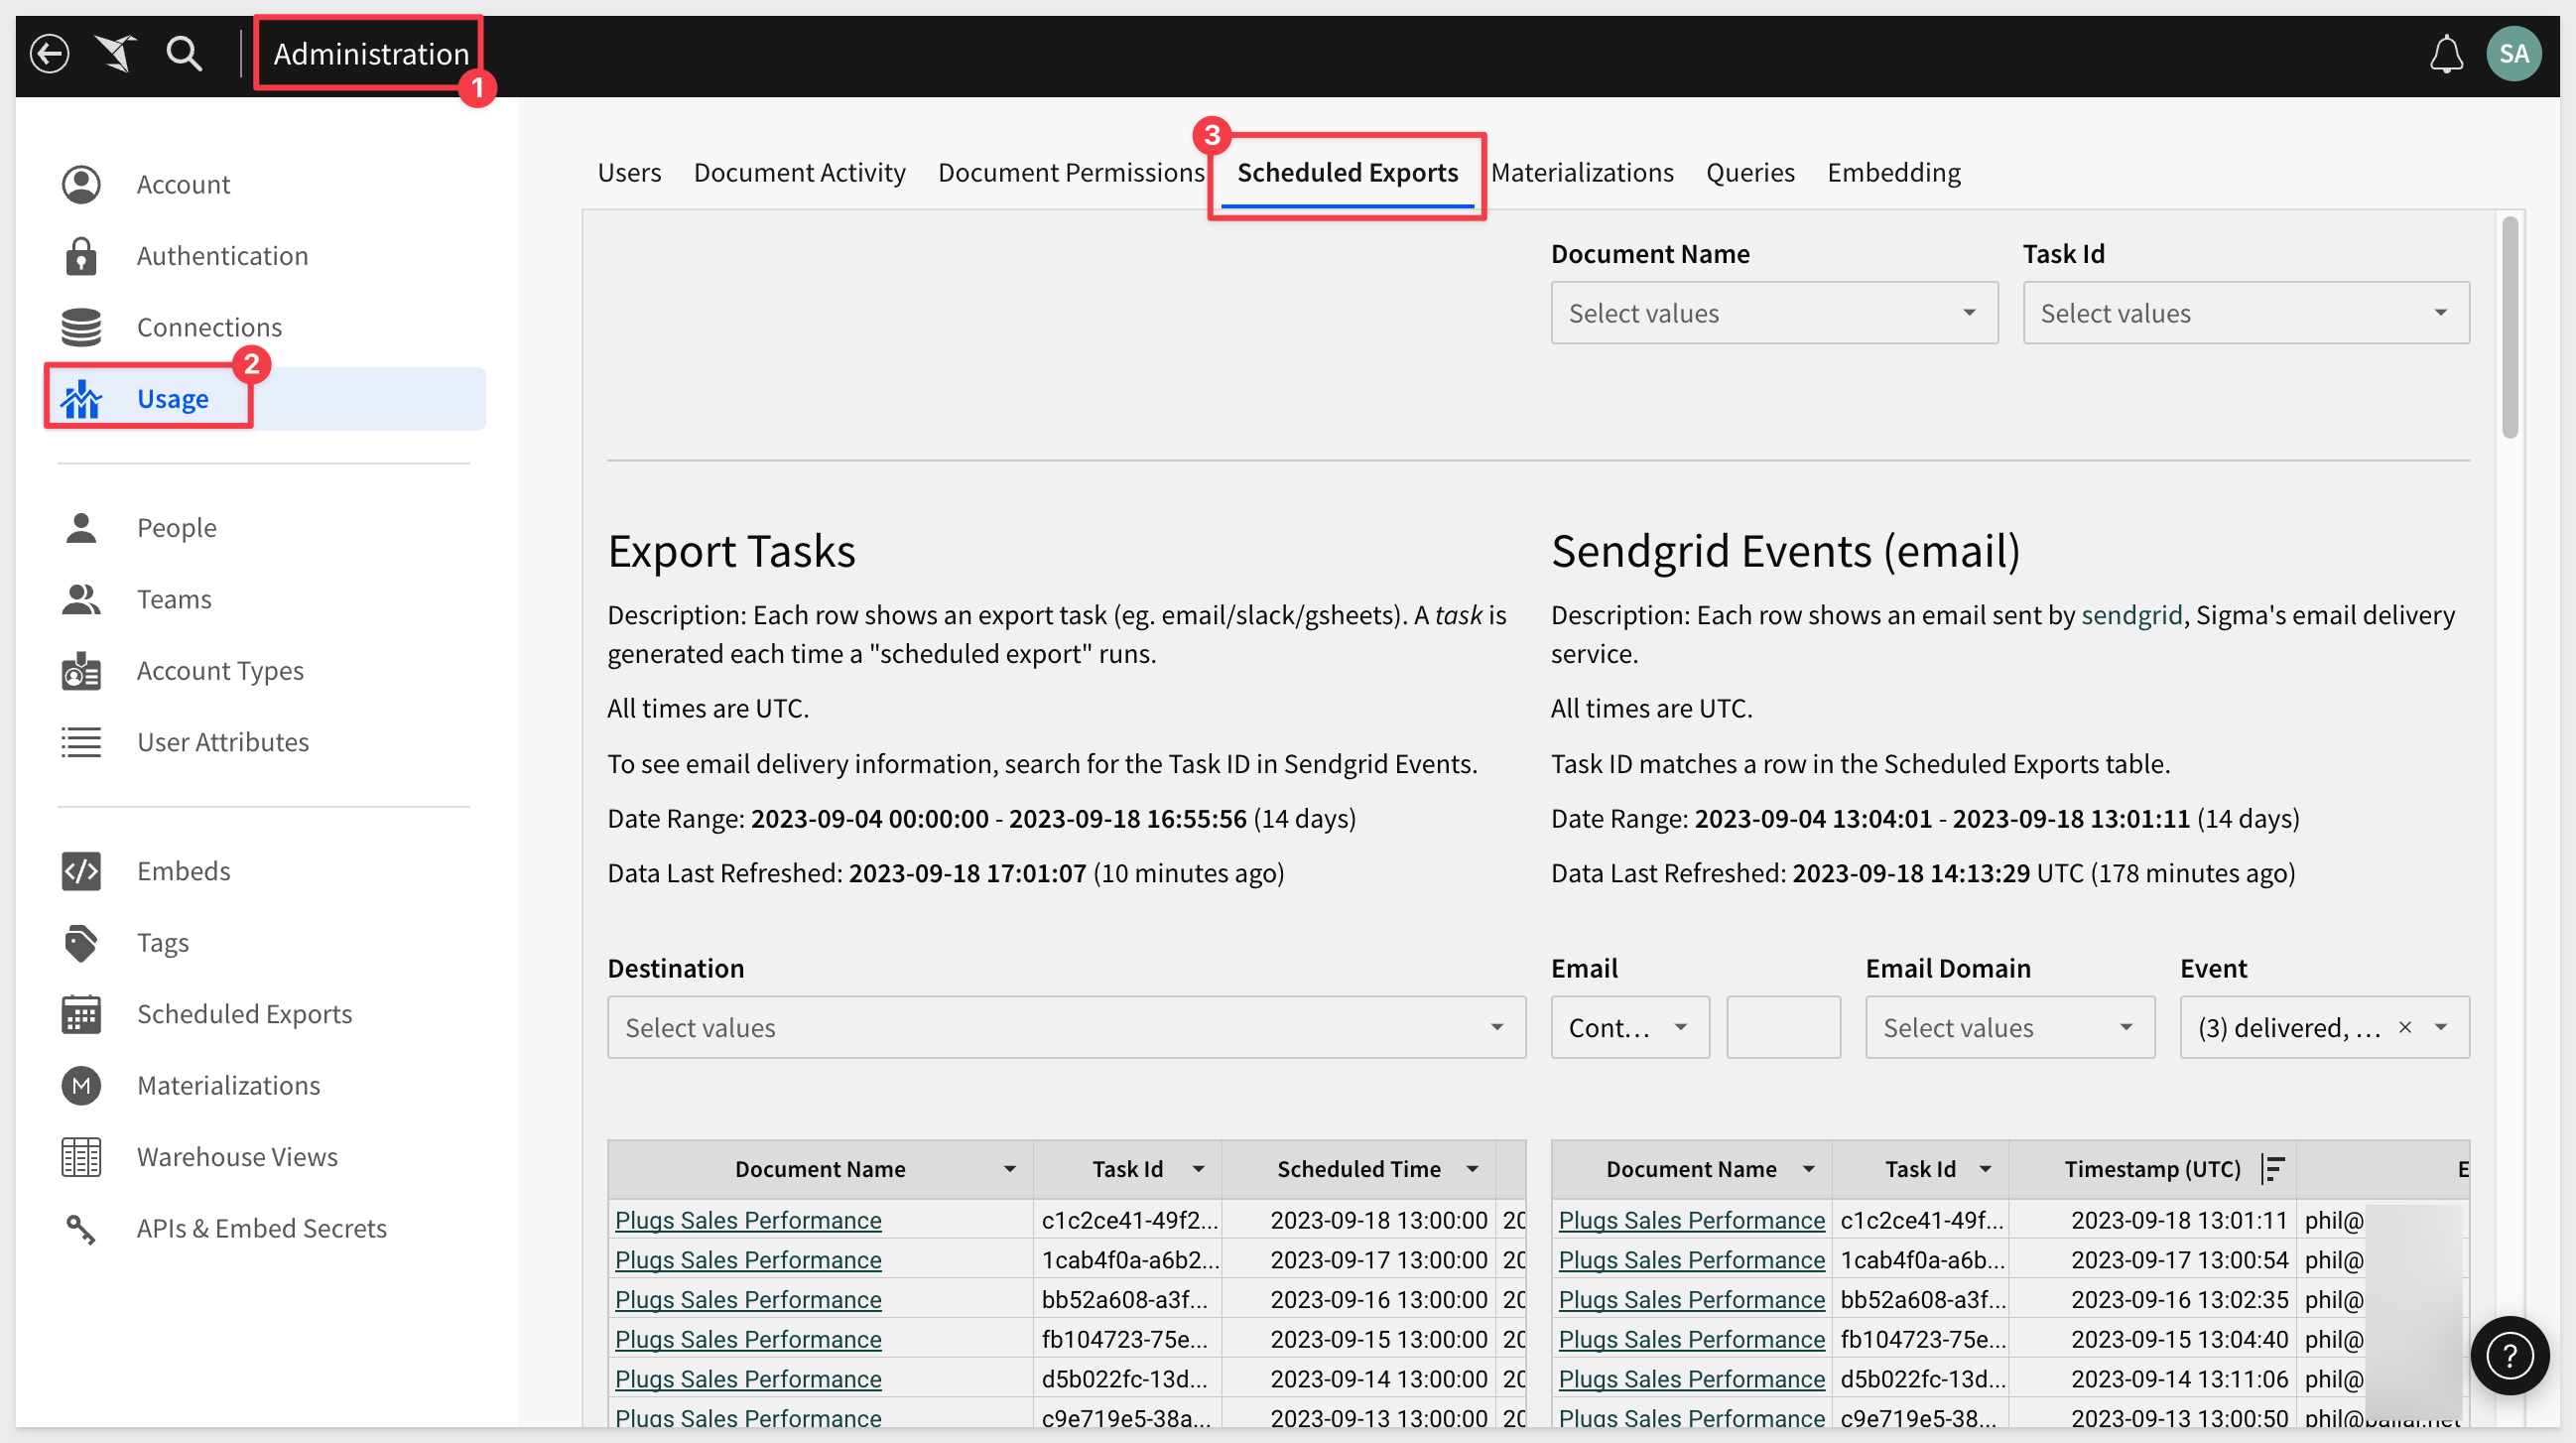Image resolution: width=2576 pixels, height=1443 pixels.
Task: Click the back arrow icon
Action: pyautogui.click(x=49, y=54)
